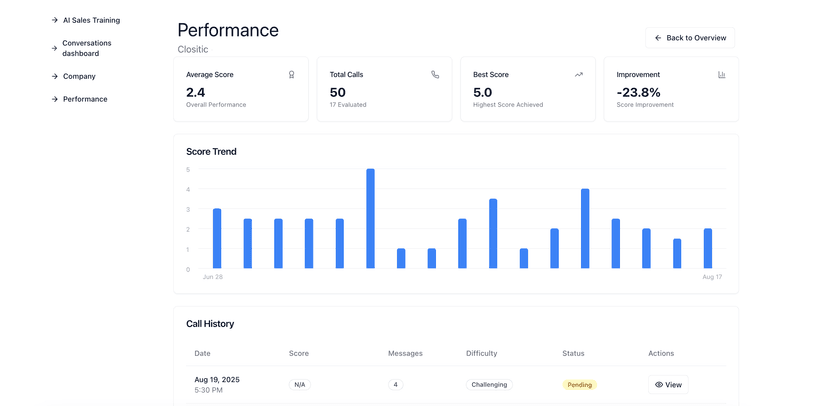828x406 pixels.
Task: Click the trending arrow icon in Best Score
Action: tap(578, 75)
